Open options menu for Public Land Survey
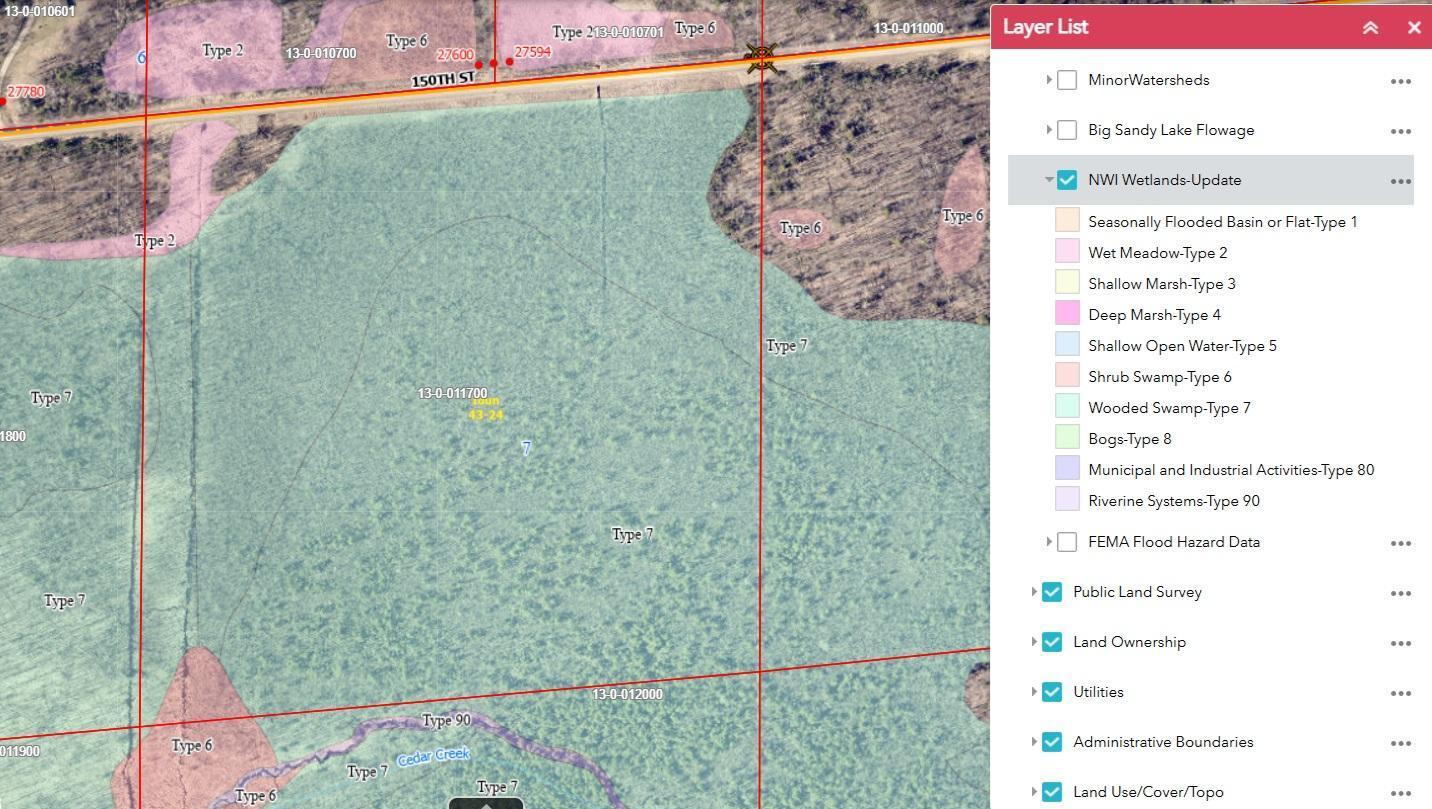 coord(1400,593)
